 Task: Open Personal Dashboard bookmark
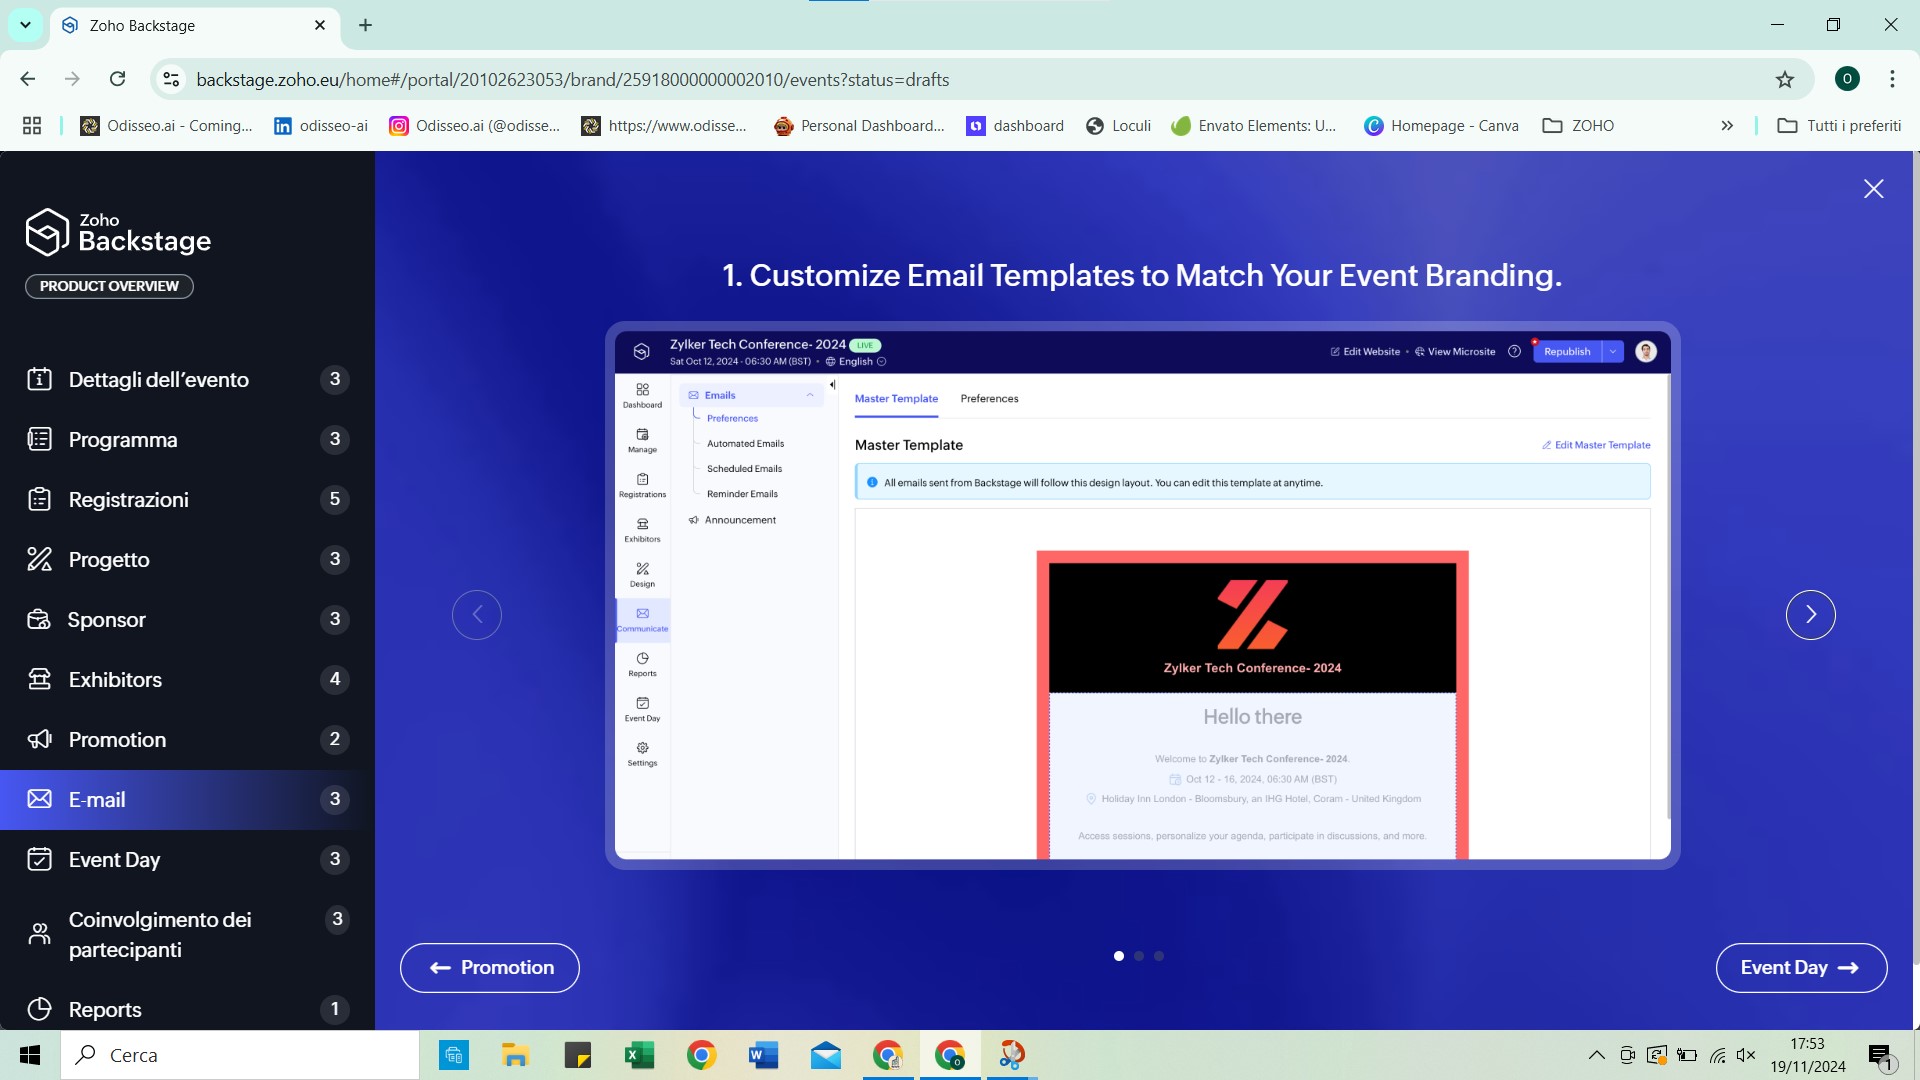pyautogui.click(x=859, y=126)
